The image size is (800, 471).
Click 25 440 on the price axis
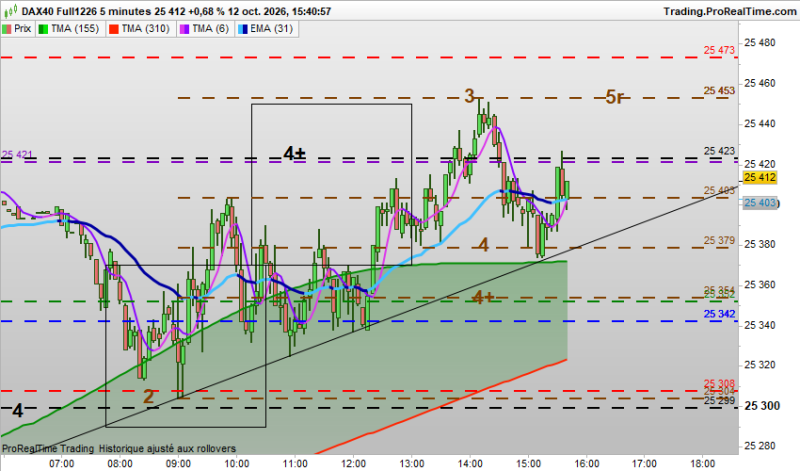pyautogui.click(x=760, y=123)
